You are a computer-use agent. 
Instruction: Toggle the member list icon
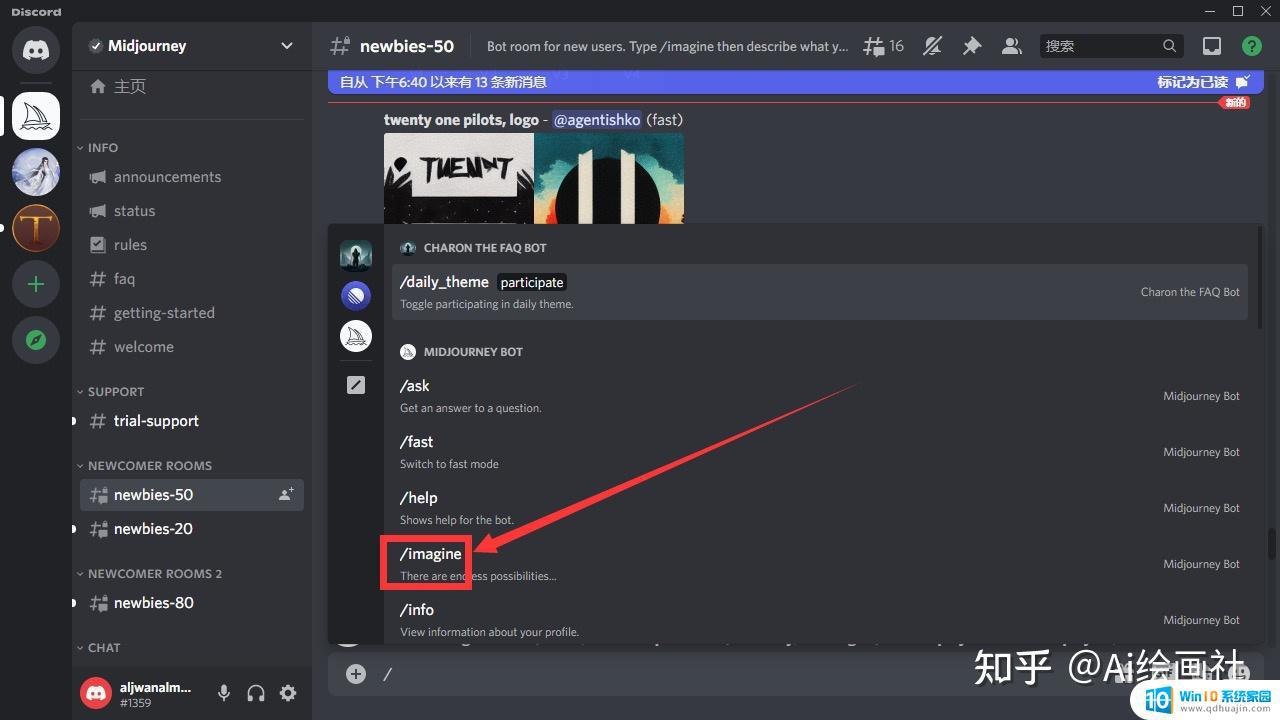click(x=1011, y=46)
